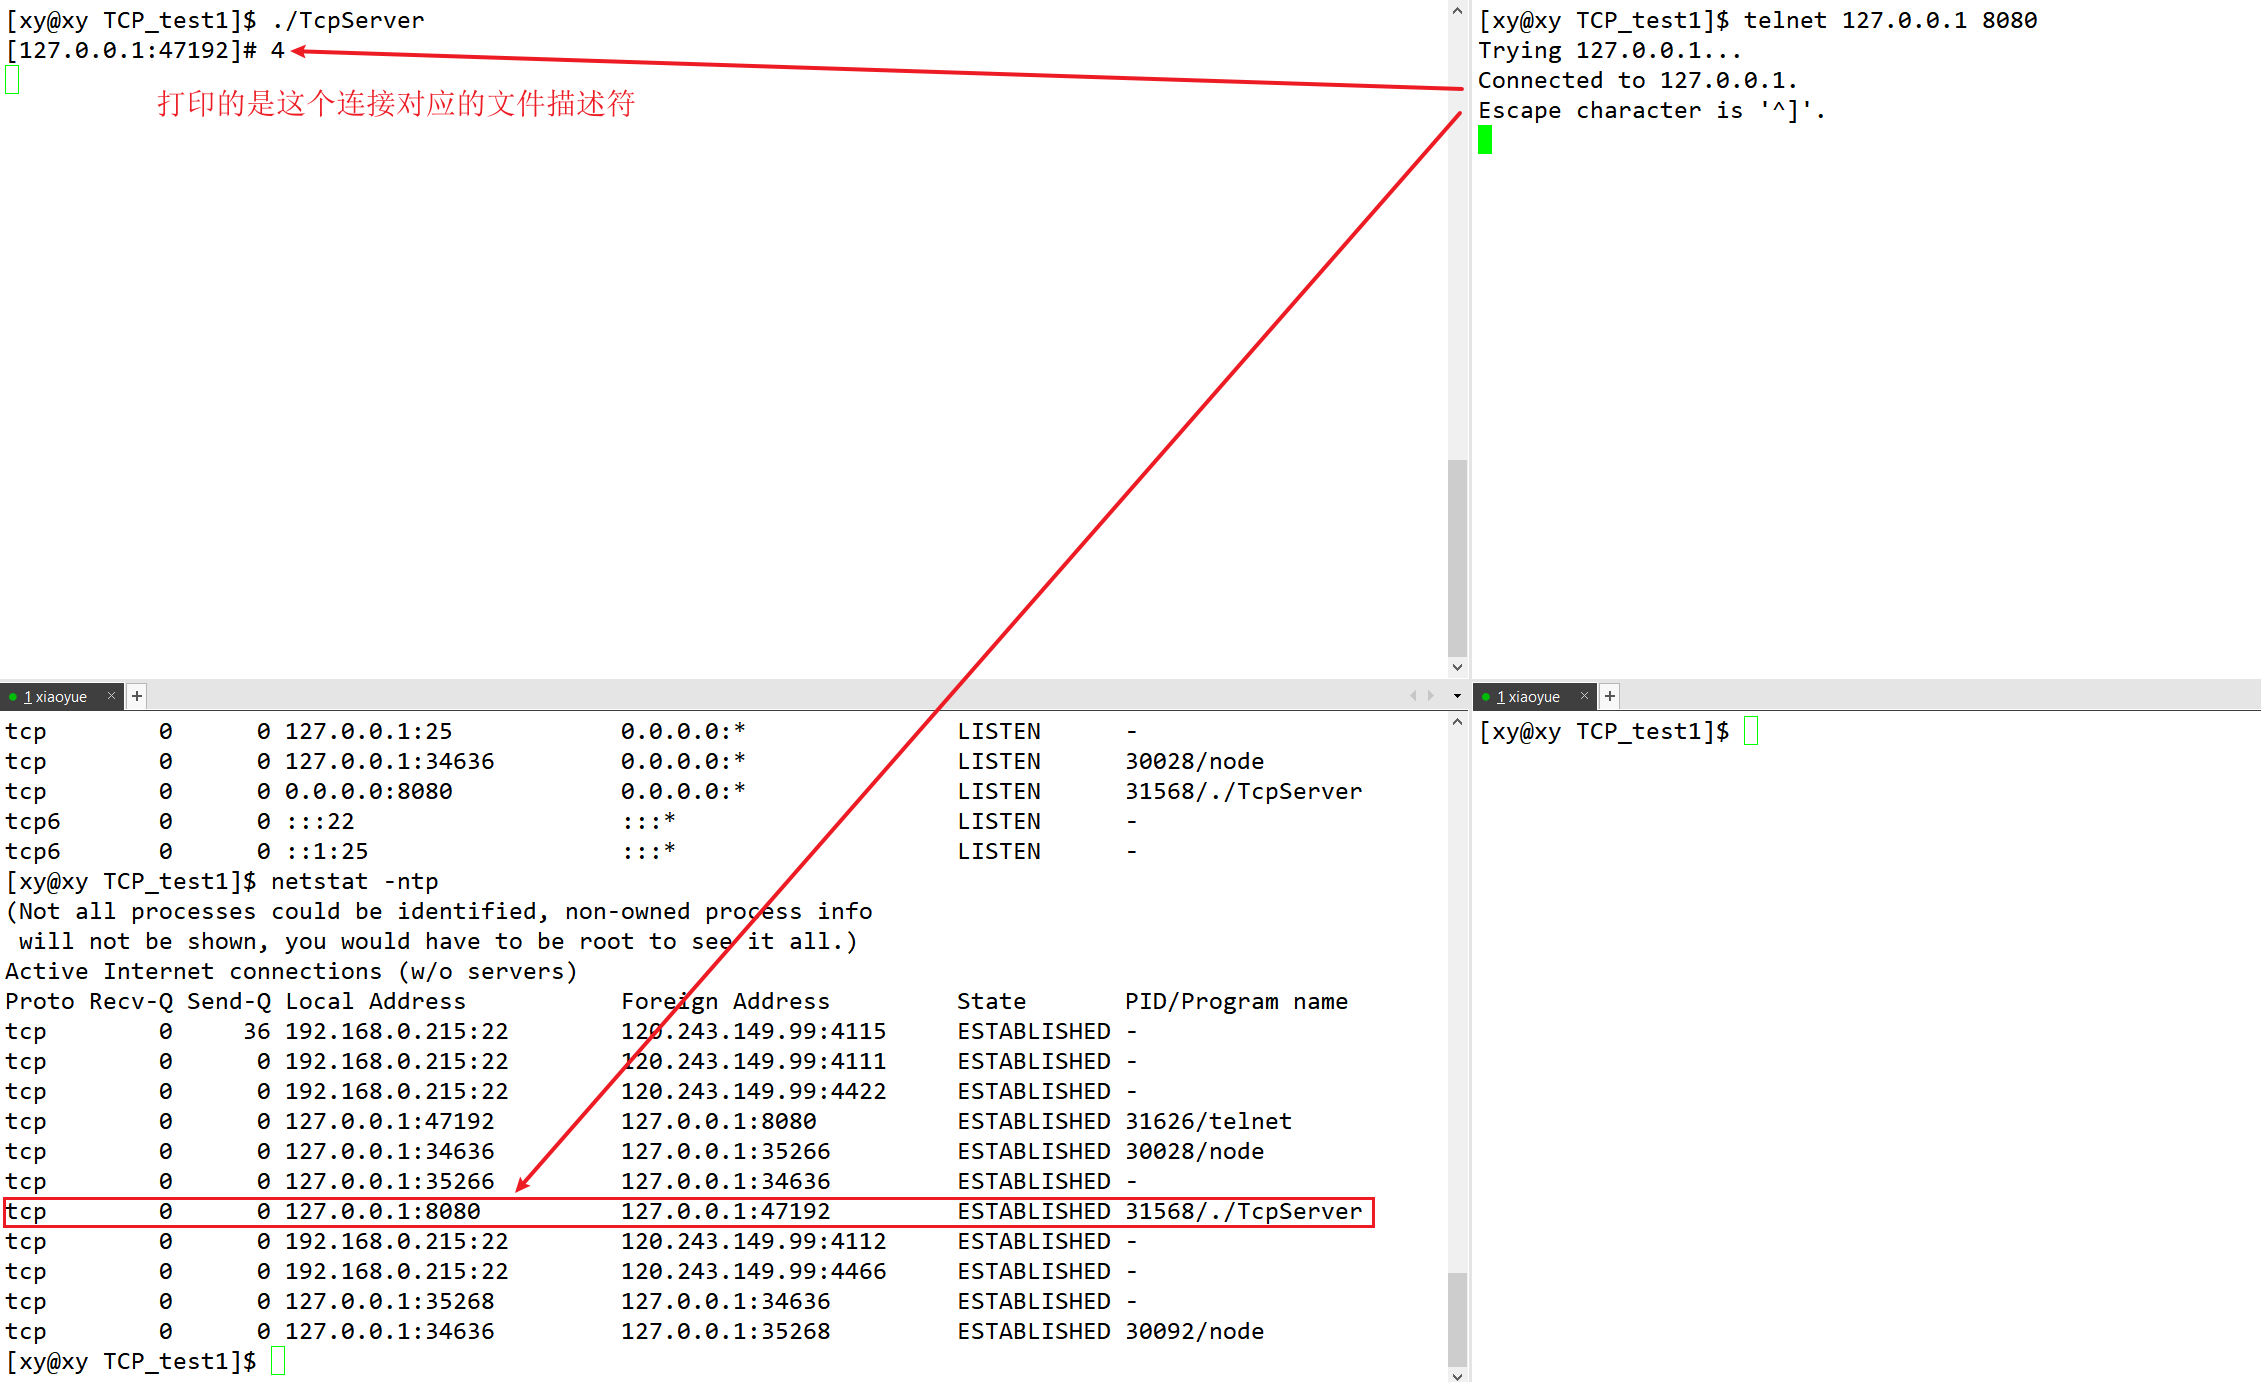This screenshot has width=2261, height=1382.
Task: Select the right xiaoyue session tab
Action: [x=1529, y=697]
